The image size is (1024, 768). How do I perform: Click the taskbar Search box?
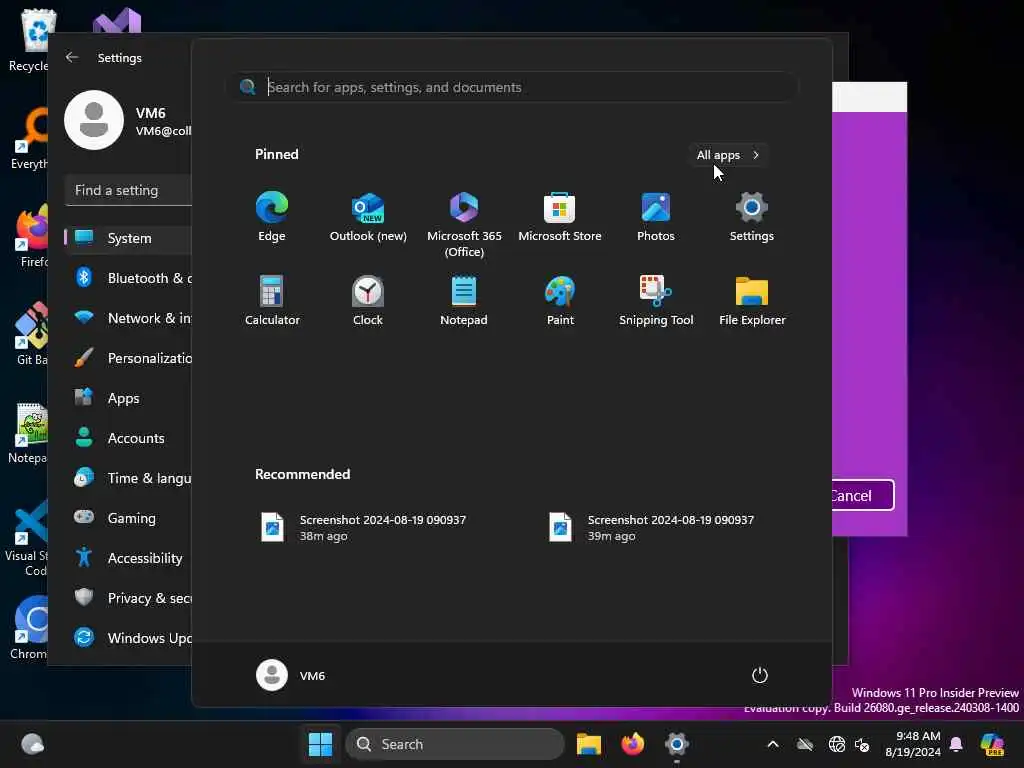455,744
